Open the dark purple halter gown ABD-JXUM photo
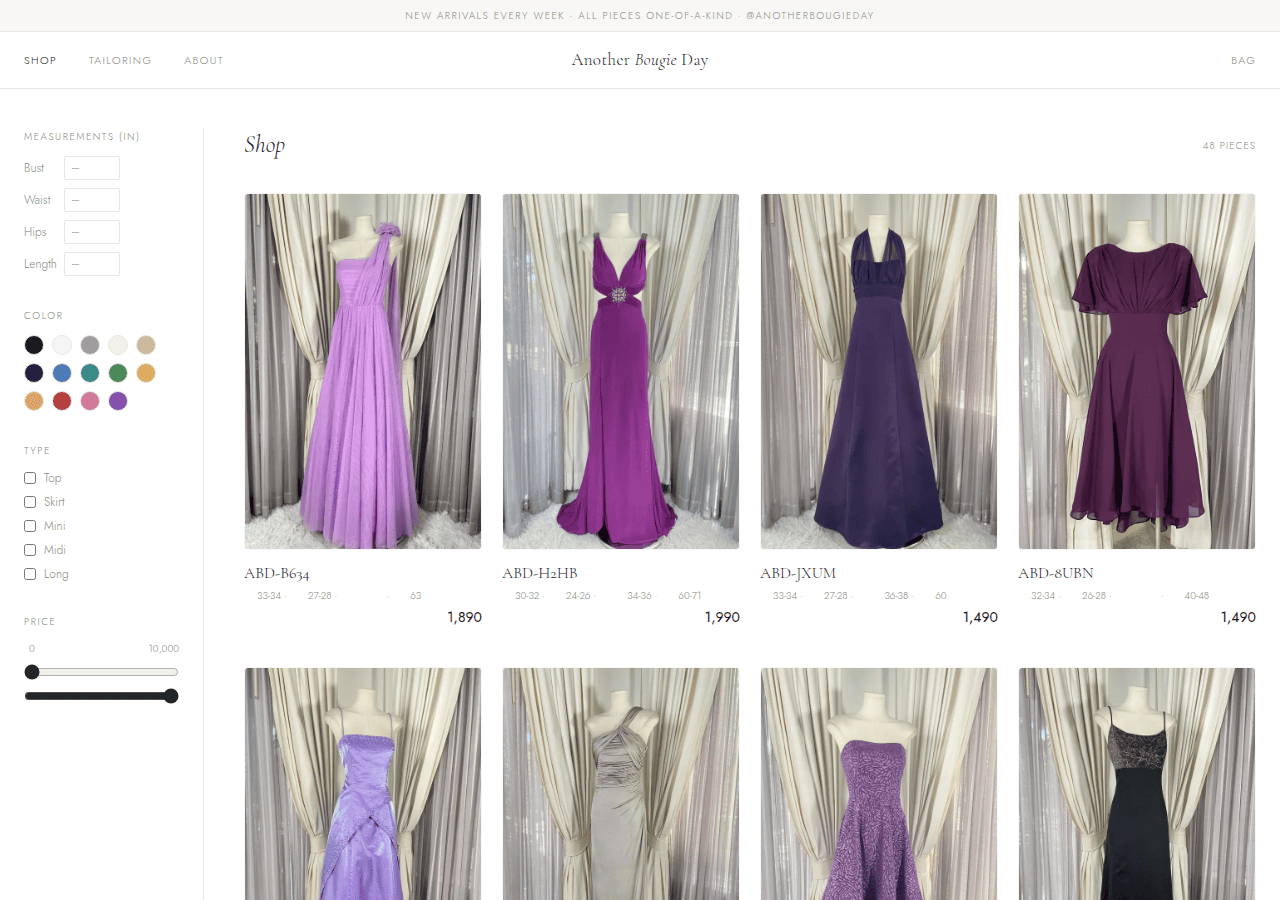Image resolution: width=1280 pixels, height=900 pixels. pos(879,371)
